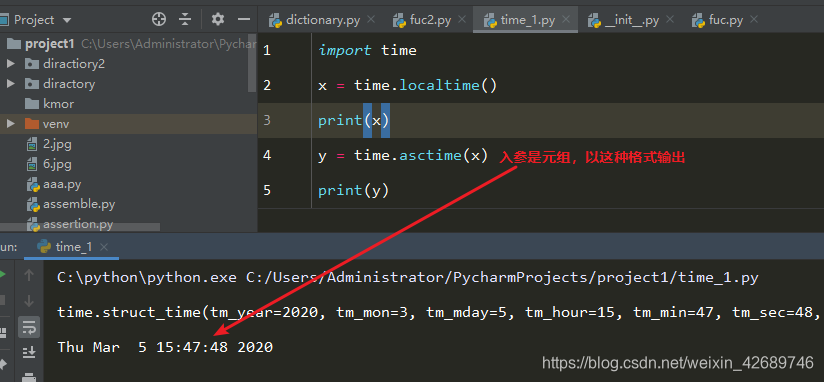Click the Stop process button
The height and width of the screenshot is (382, 824).
(x=3, y=301)
